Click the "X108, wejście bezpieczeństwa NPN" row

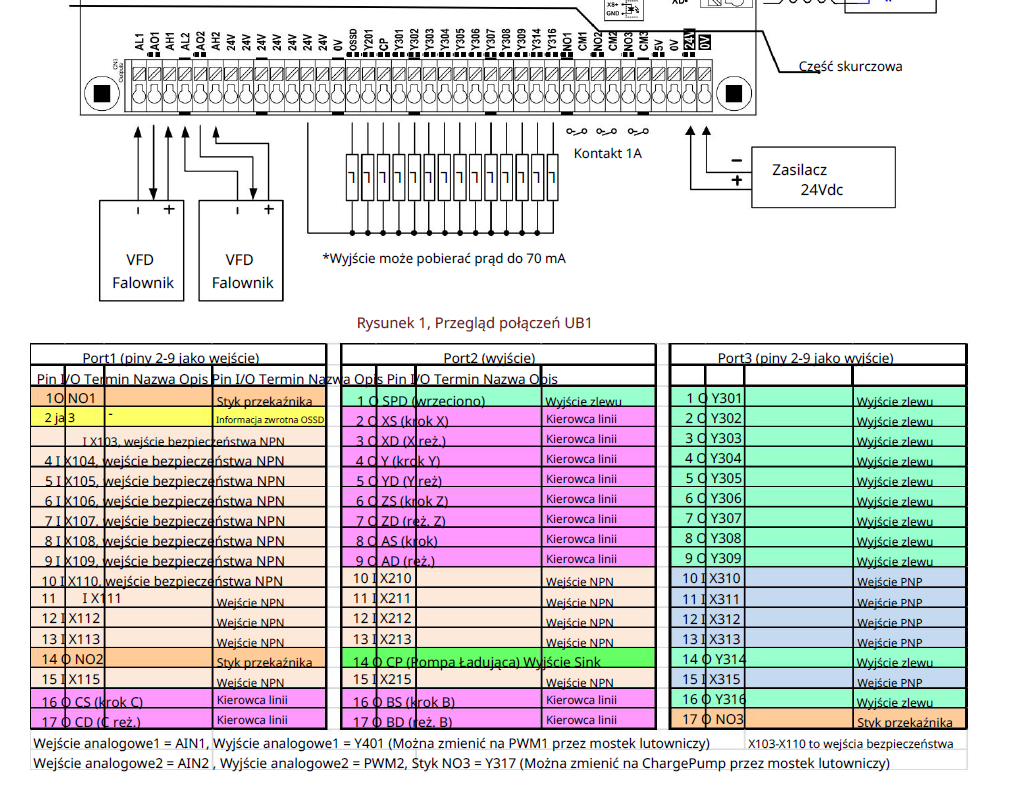coord(174,541)
